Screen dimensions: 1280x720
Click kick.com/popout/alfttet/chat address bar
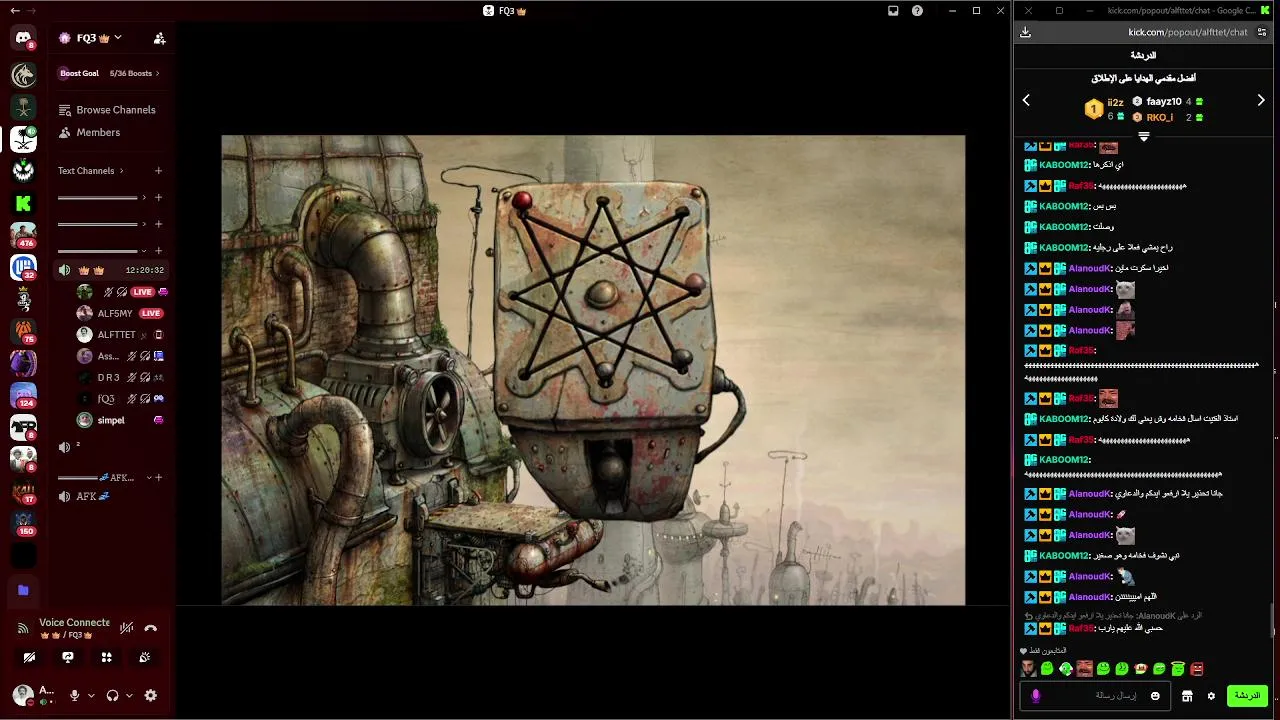[x=1187, y=32]
